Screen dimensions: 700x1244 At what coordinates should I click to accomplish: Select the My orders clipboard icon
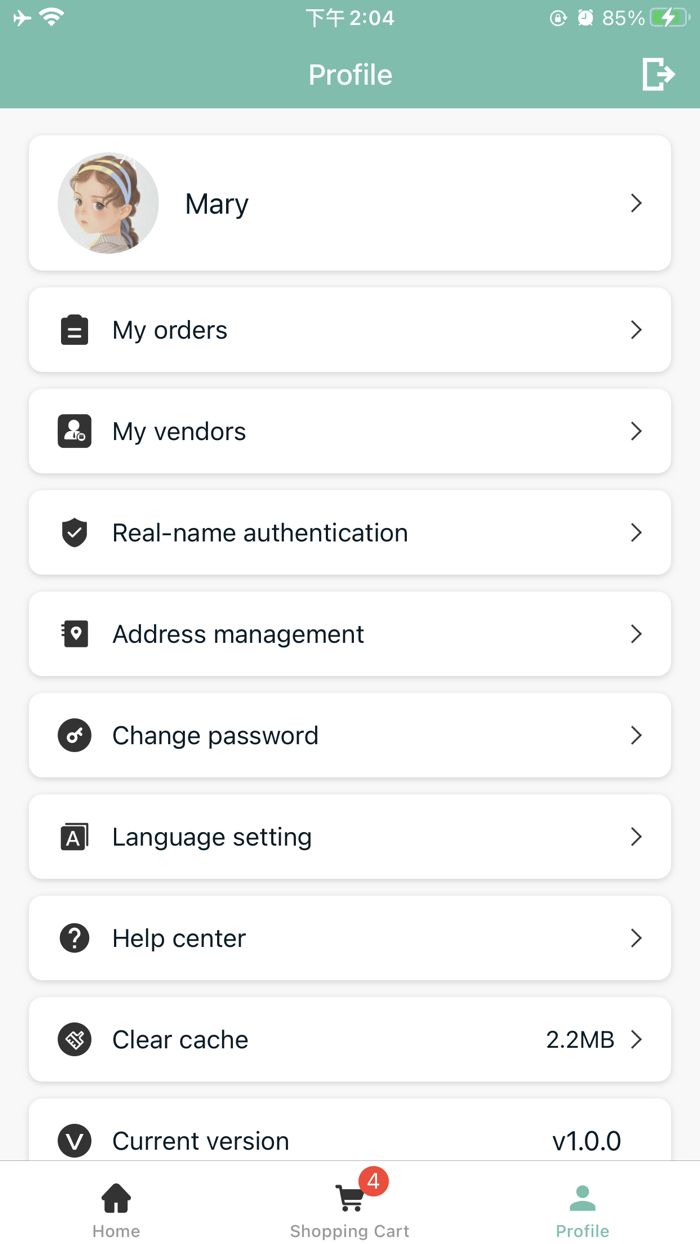click(74, 330)
